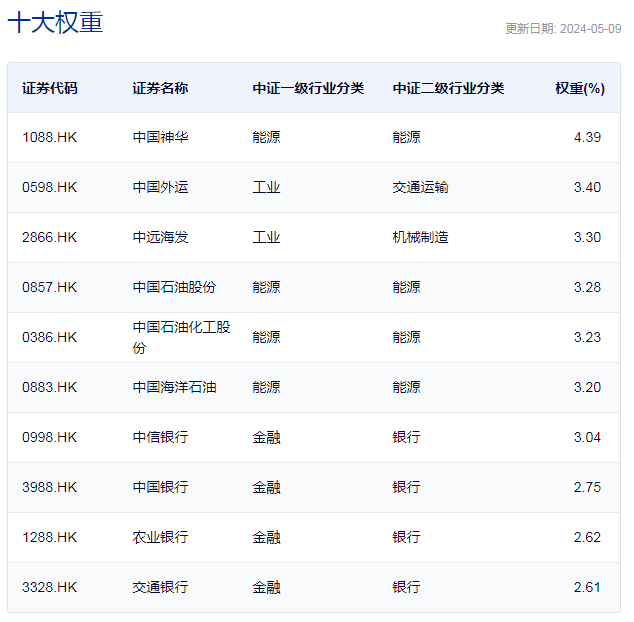Image resolution: width=634 pixels, height=622 pixels.
Task: Click stock name 中国石油股份
Action: 174,288
